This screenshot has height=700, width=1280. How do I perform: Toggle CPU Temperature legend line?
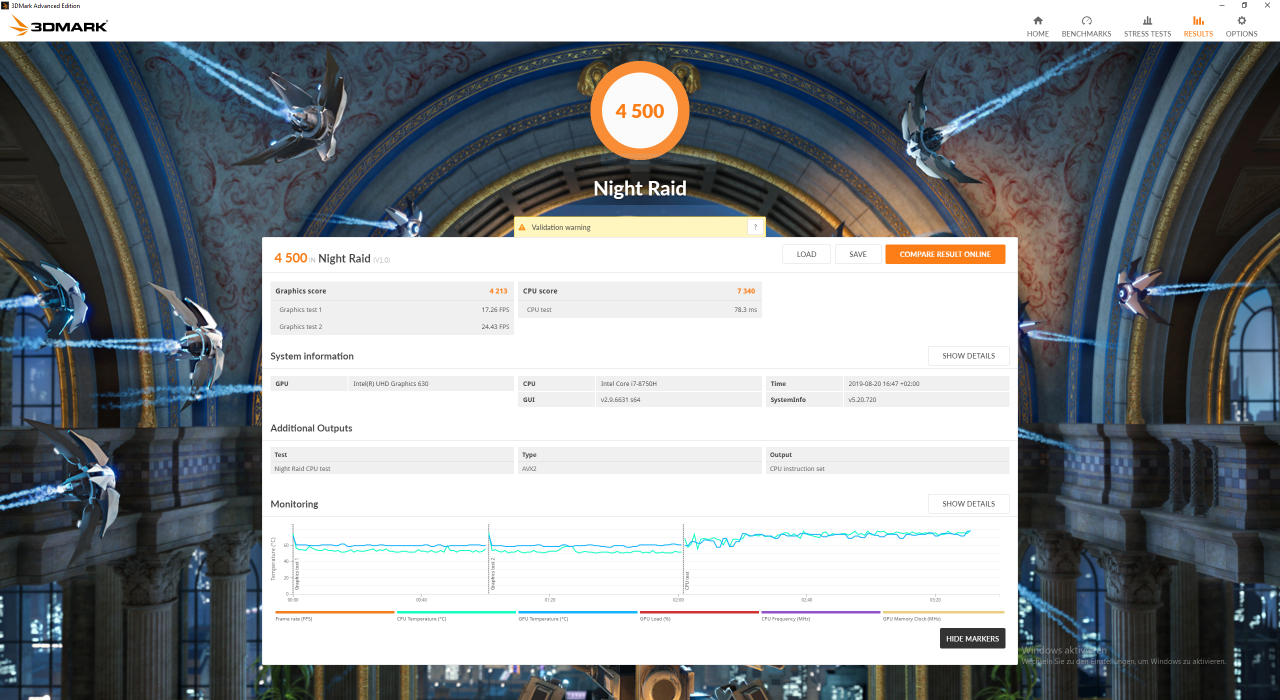tap(456, 615)
